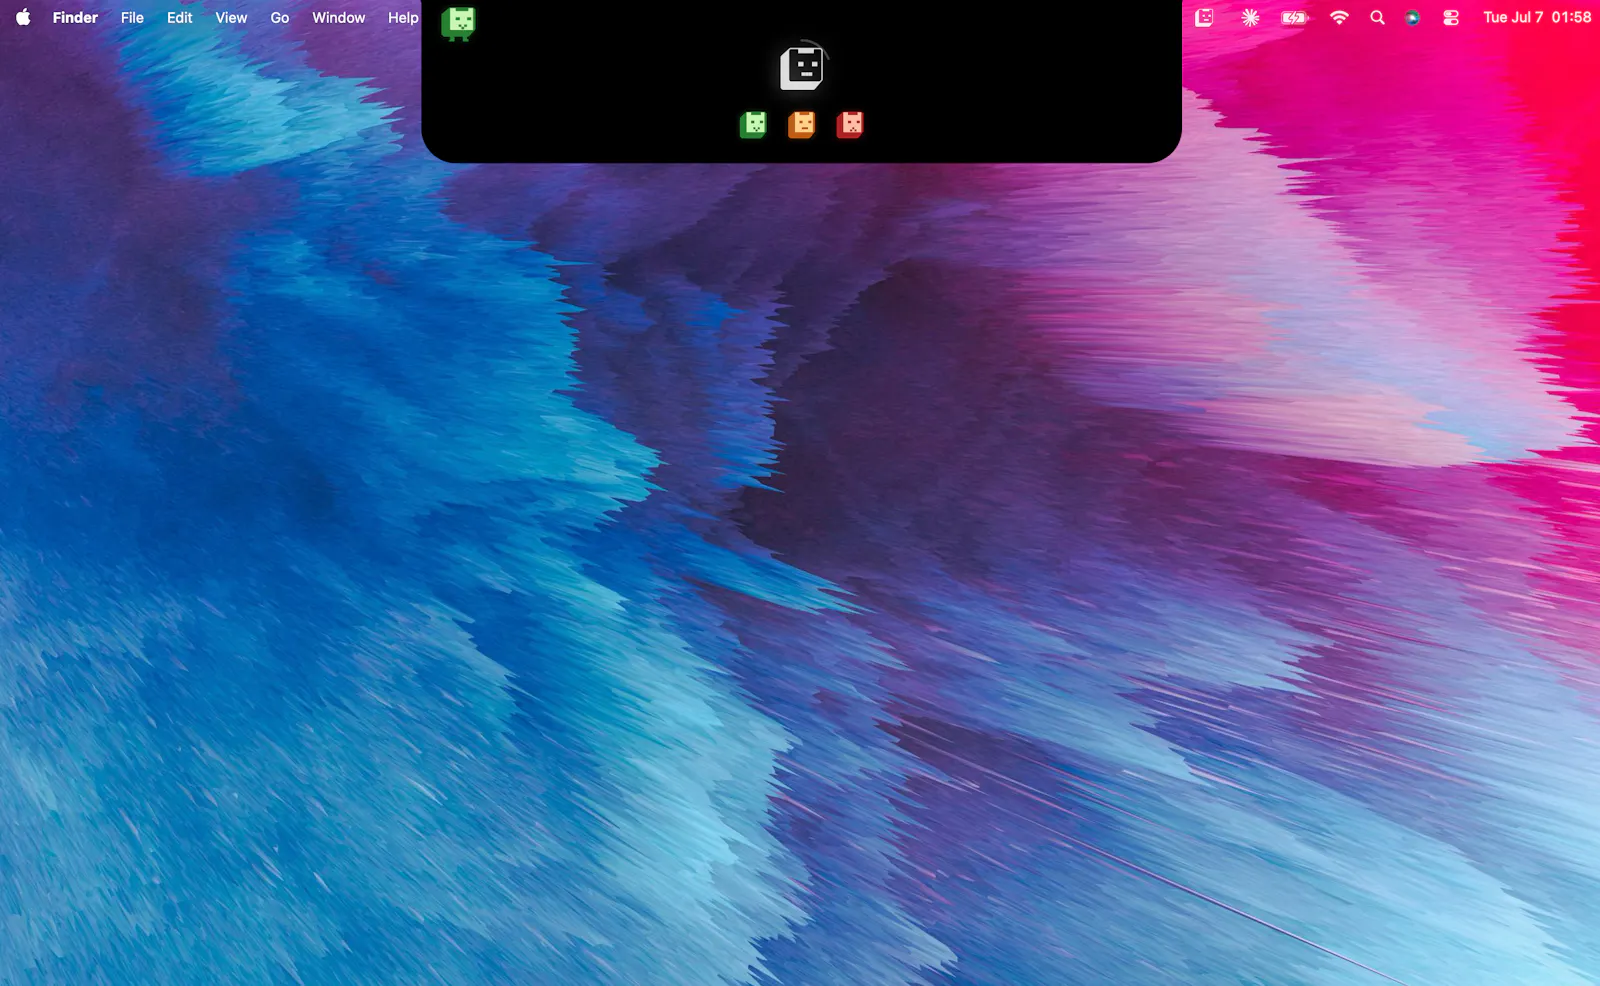Open the Wi-Fi menu
Image resolution: width=1600 pixels, height=986 pixels.
point(1339,17)
